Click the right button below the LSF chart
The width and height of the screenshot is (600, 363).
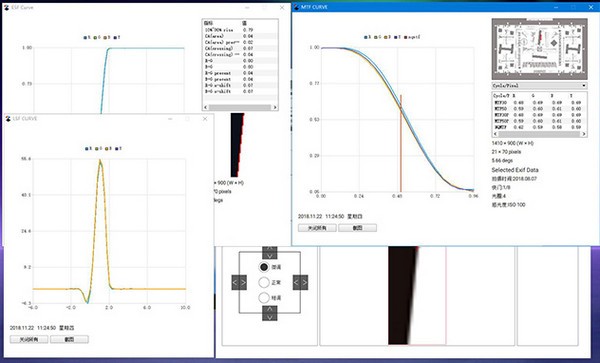[69, 339]
